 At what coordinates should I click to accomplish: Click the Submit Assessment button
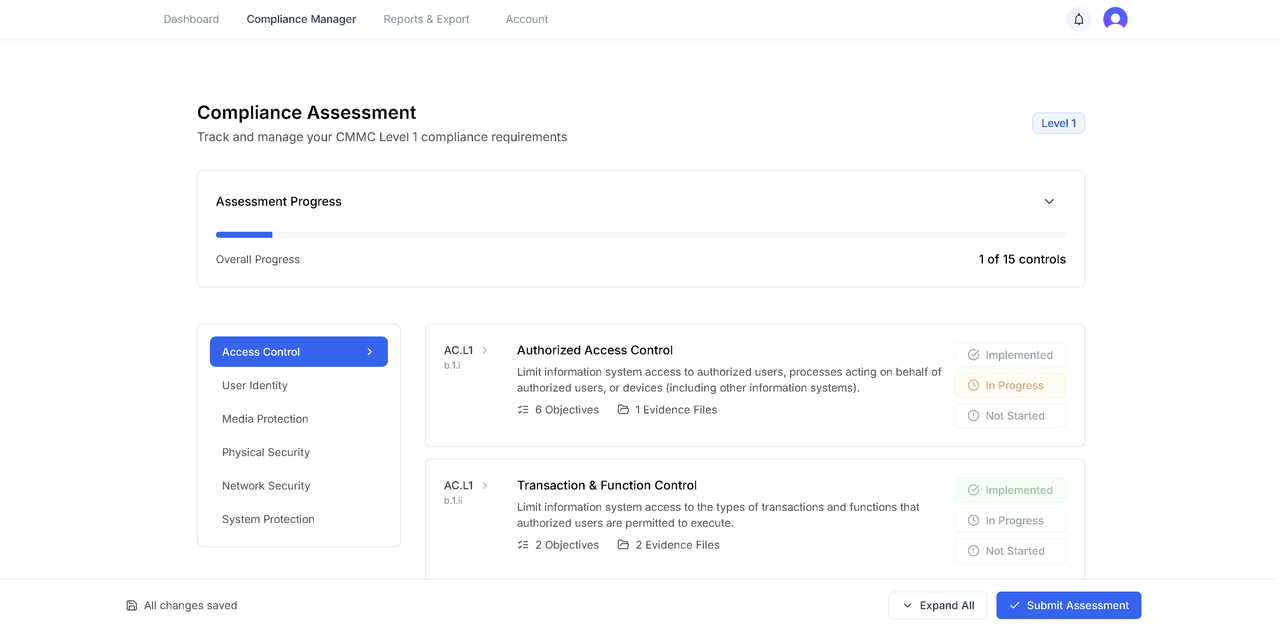click(x=1068, y=605)
